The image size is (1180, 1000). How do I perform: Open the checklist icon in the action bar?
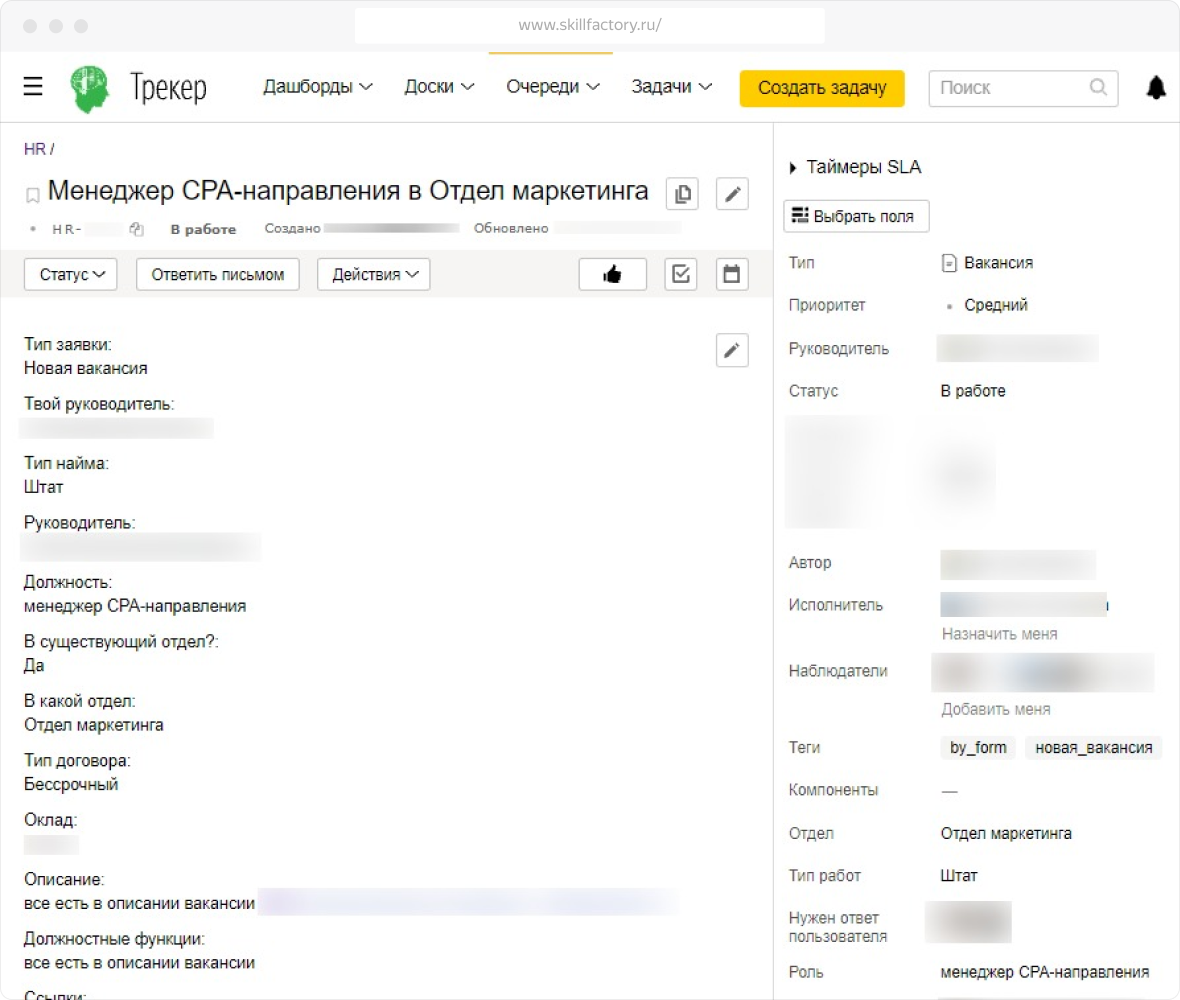click(x=681, y=274)
